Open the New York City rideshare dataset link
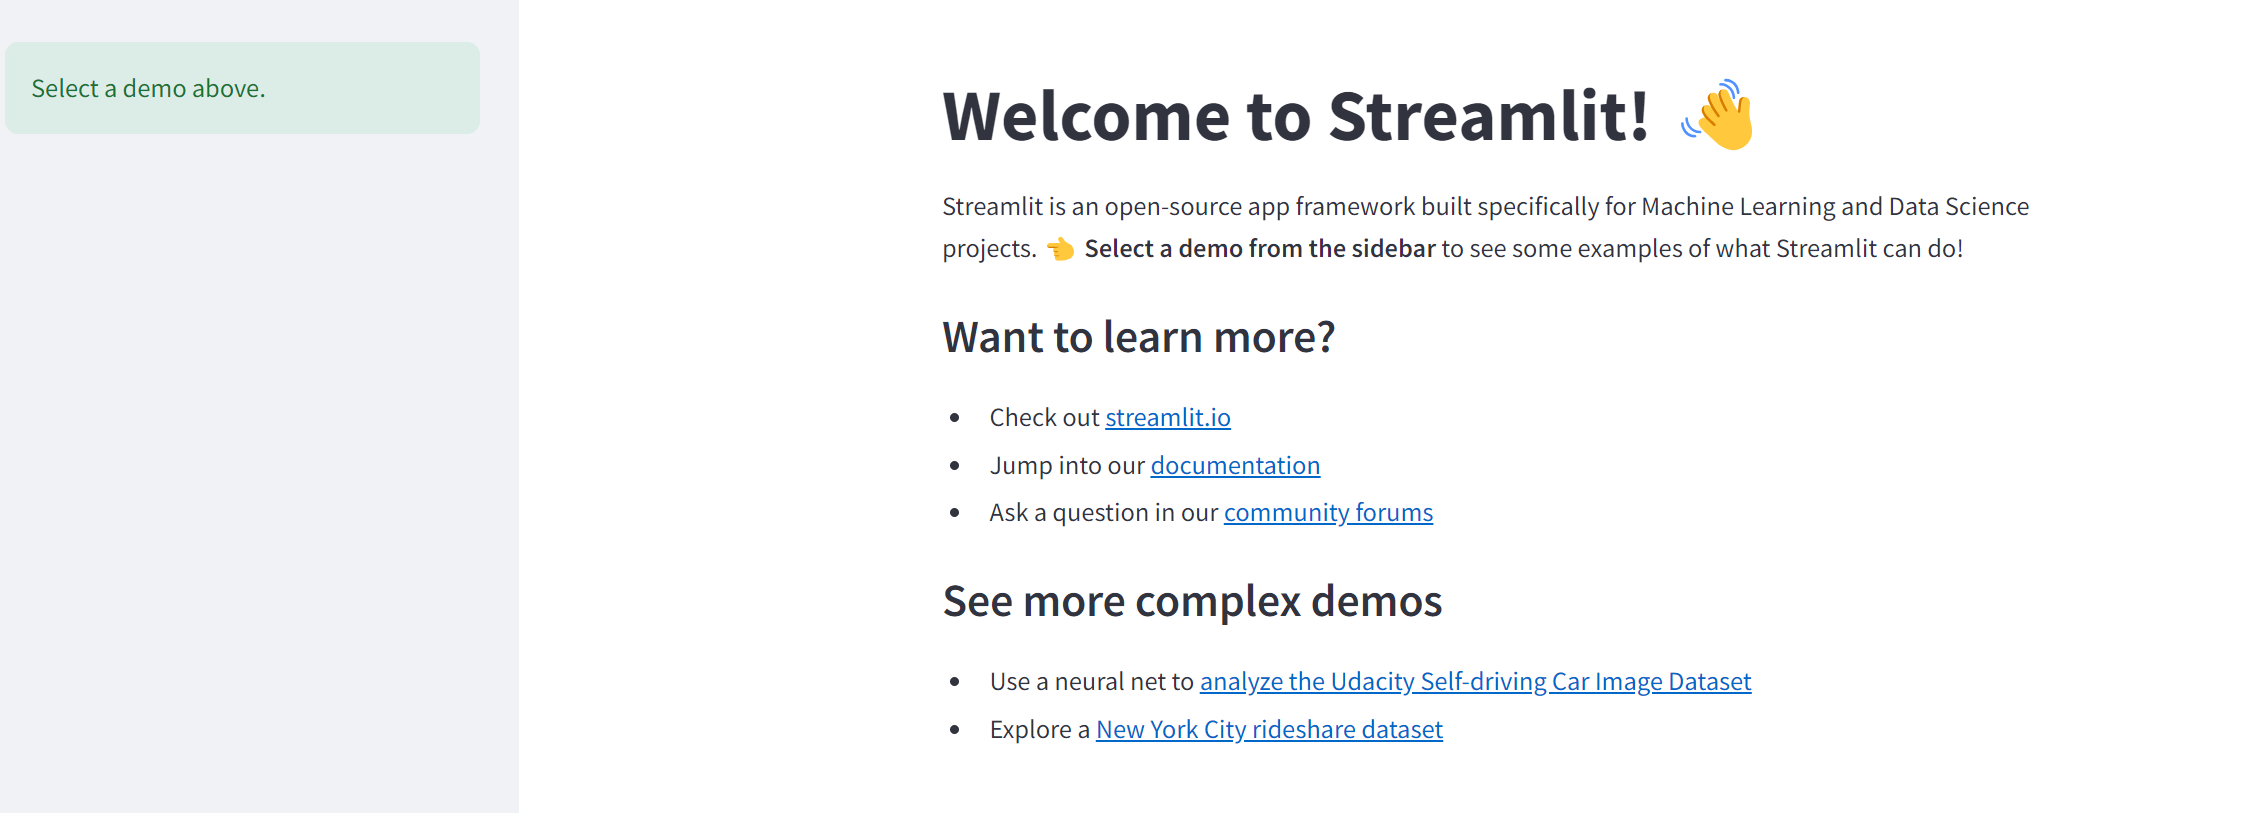Image resolution: width=2241 pixels, height=813 pixels. 1269,729
